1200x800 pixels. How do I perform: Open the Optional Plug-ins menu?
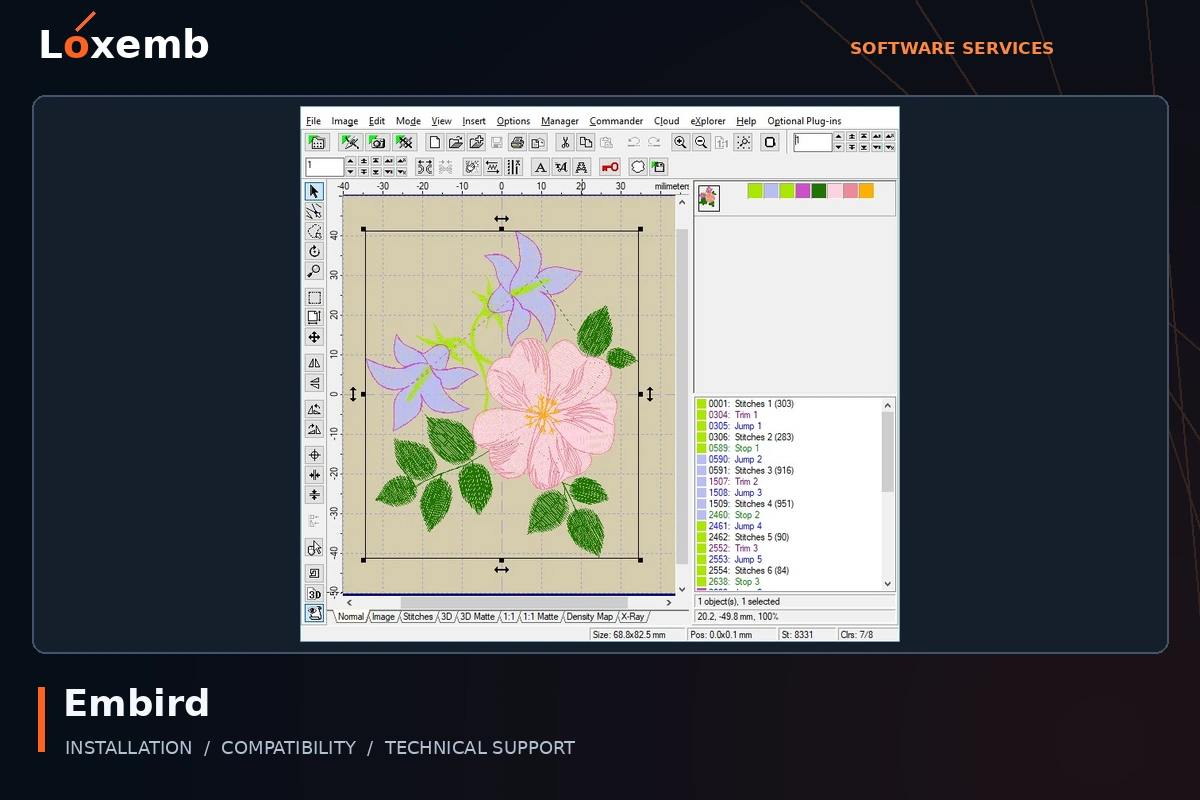(804, 121)
